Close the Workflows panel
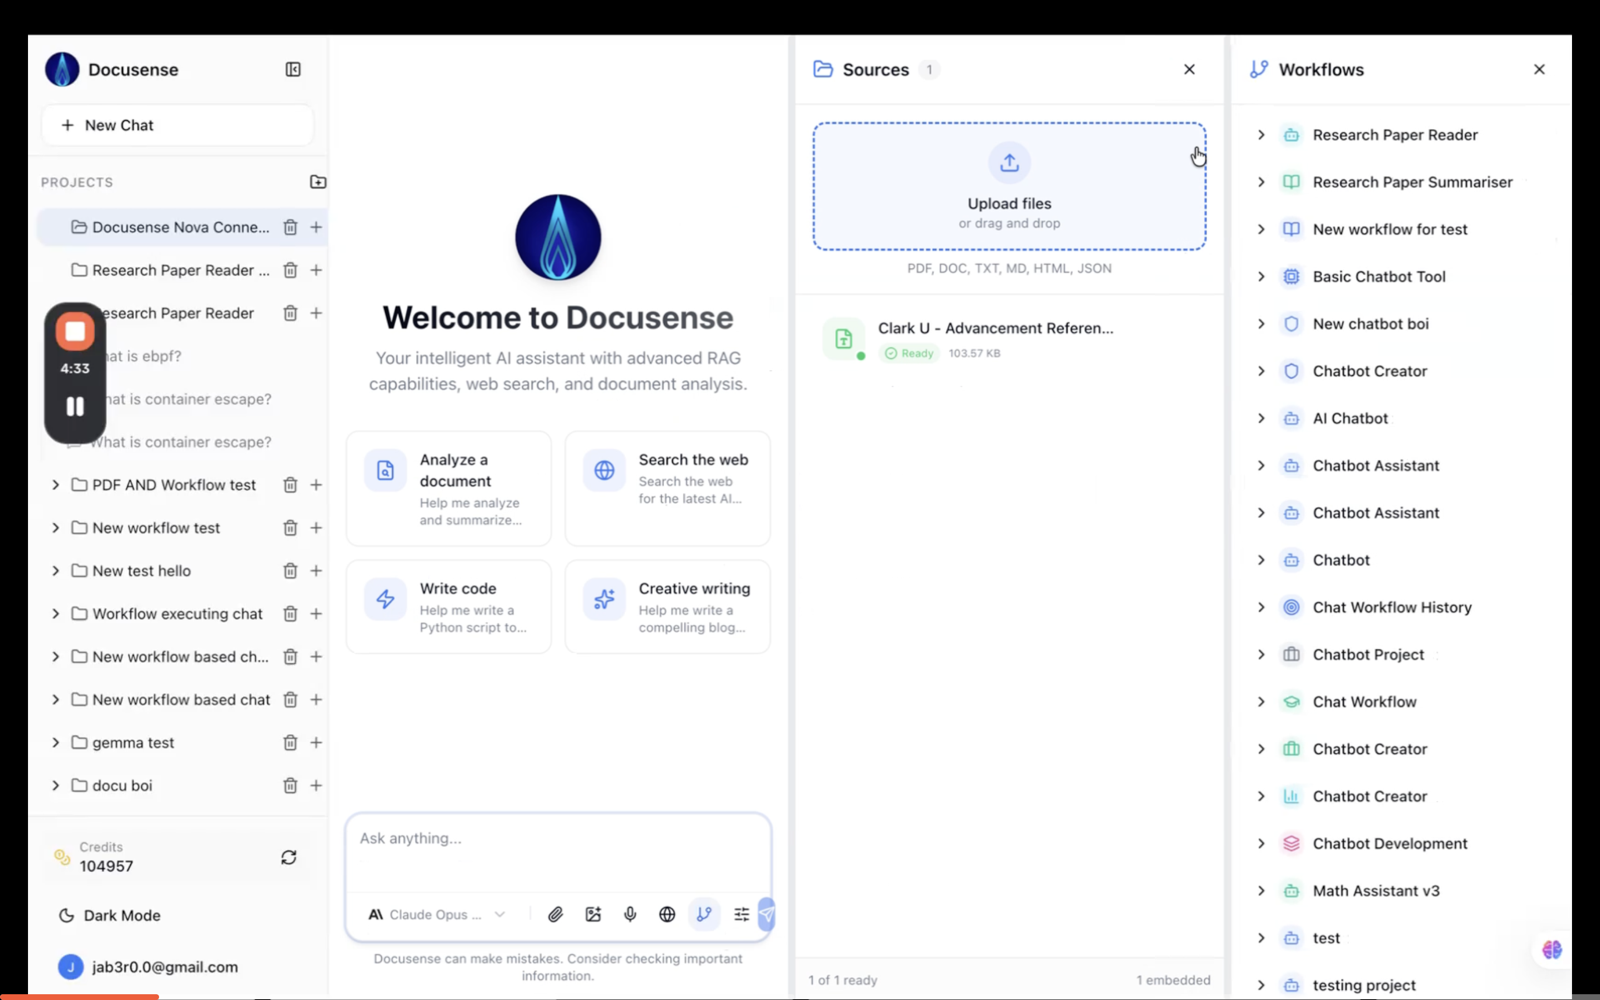 coord(1539,69)
